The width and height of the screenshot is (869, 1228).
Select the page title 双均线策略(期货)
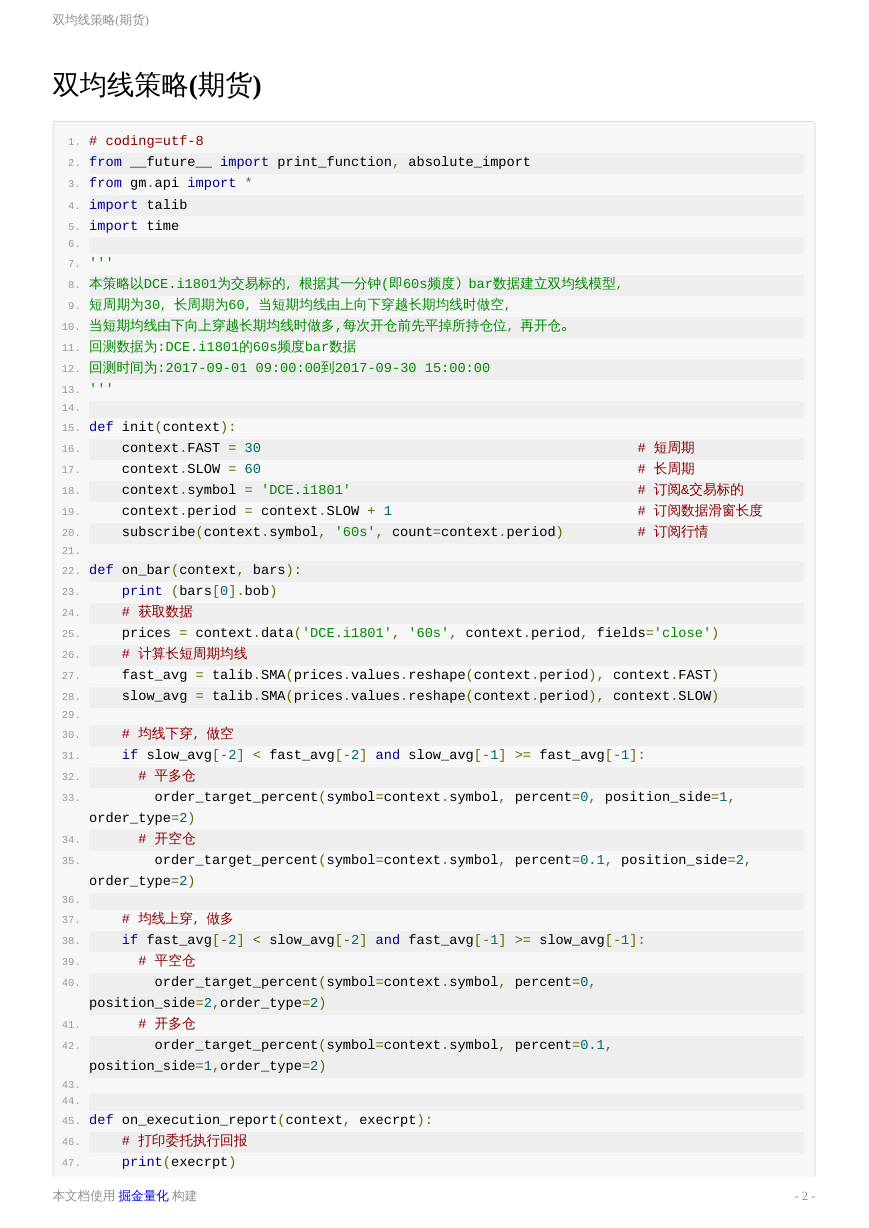click(x=157, y=85)
